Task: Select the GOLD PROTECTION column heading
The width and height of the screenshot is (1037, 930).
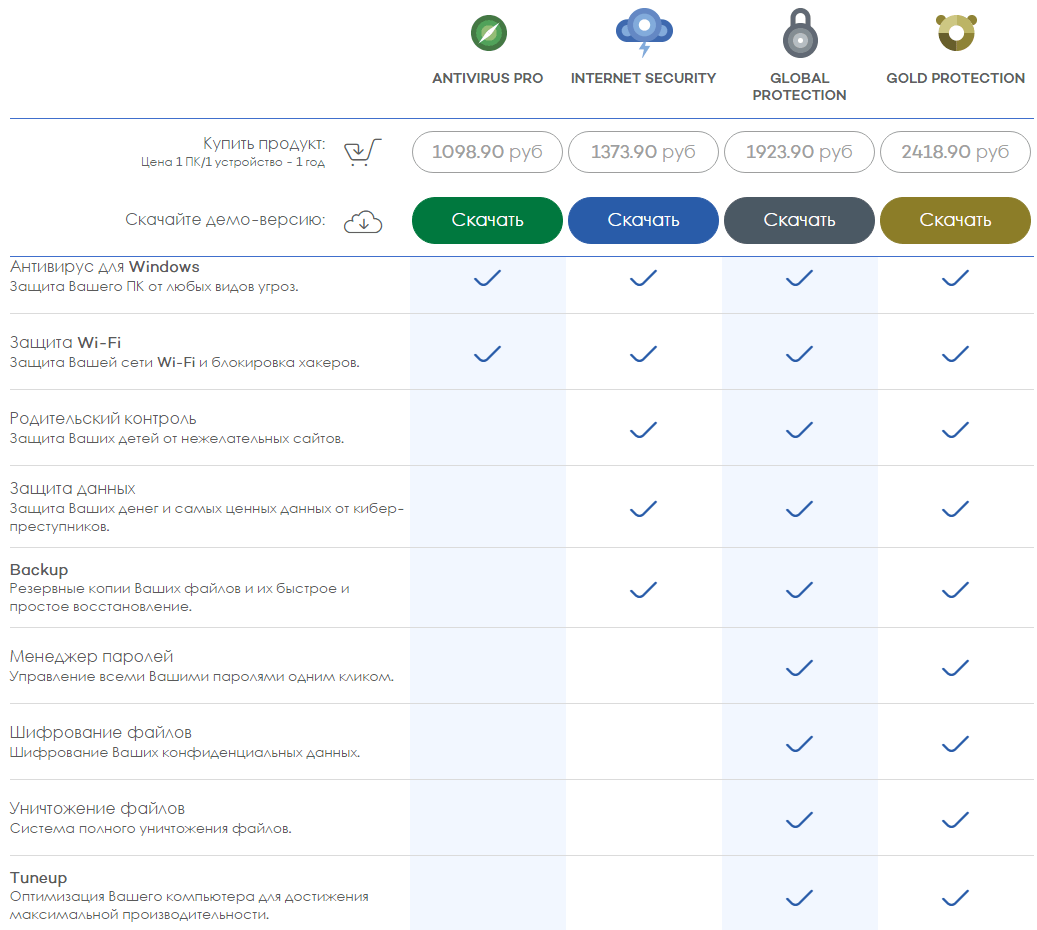Action: (x=956, y=78)
